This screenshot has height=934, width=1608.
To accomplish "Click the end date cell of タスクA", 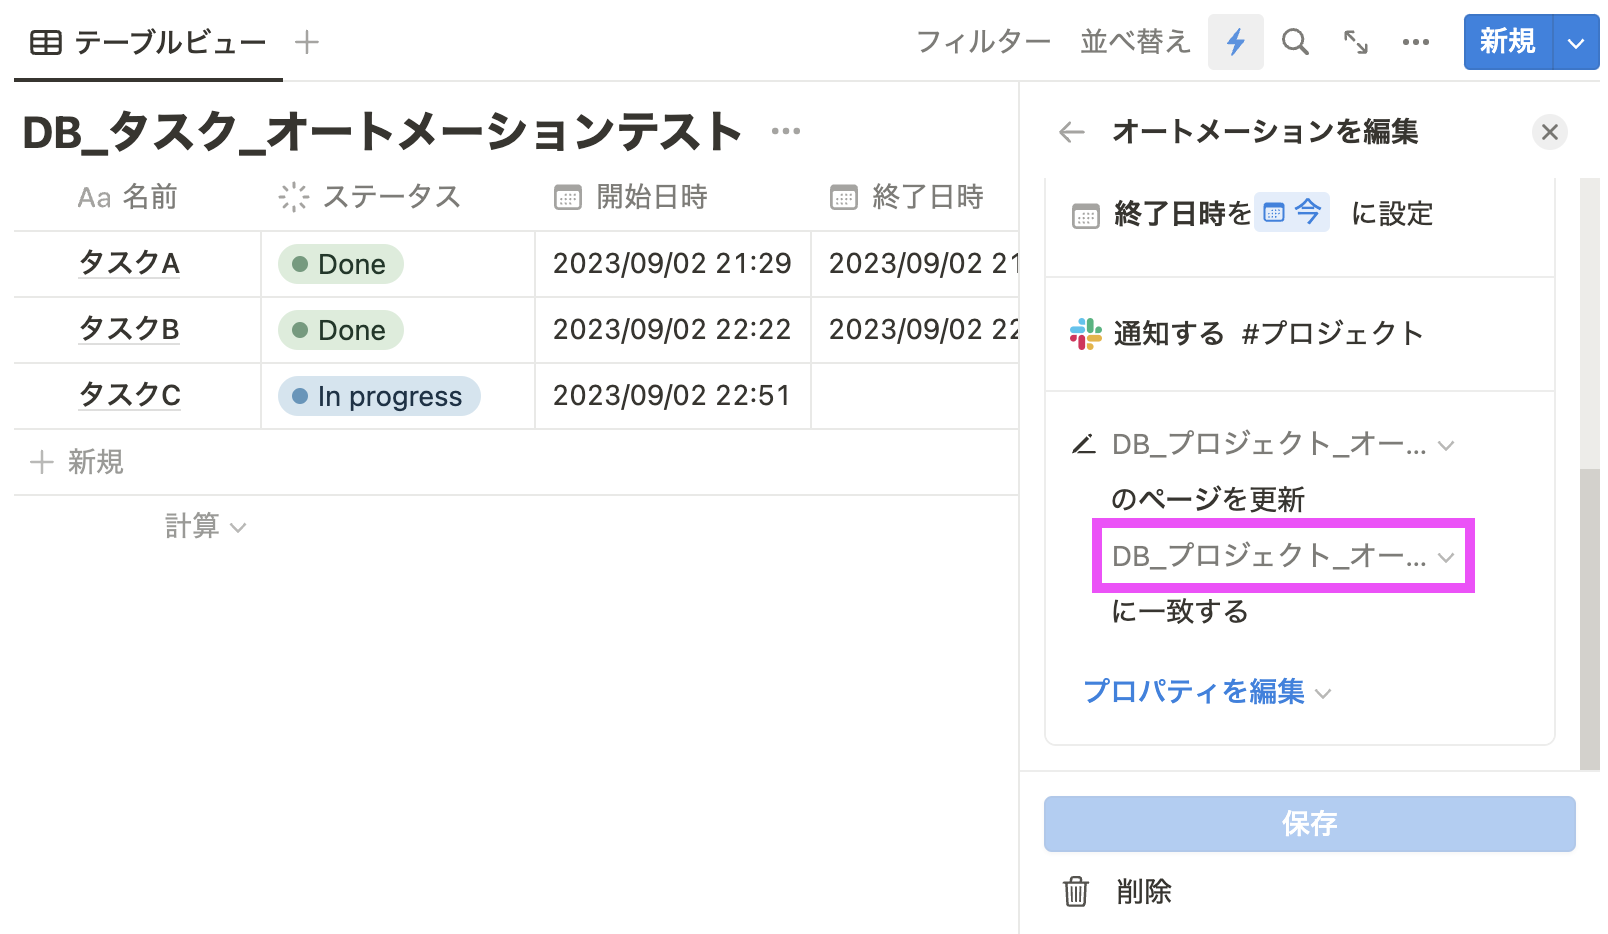I will click(915, 264).
